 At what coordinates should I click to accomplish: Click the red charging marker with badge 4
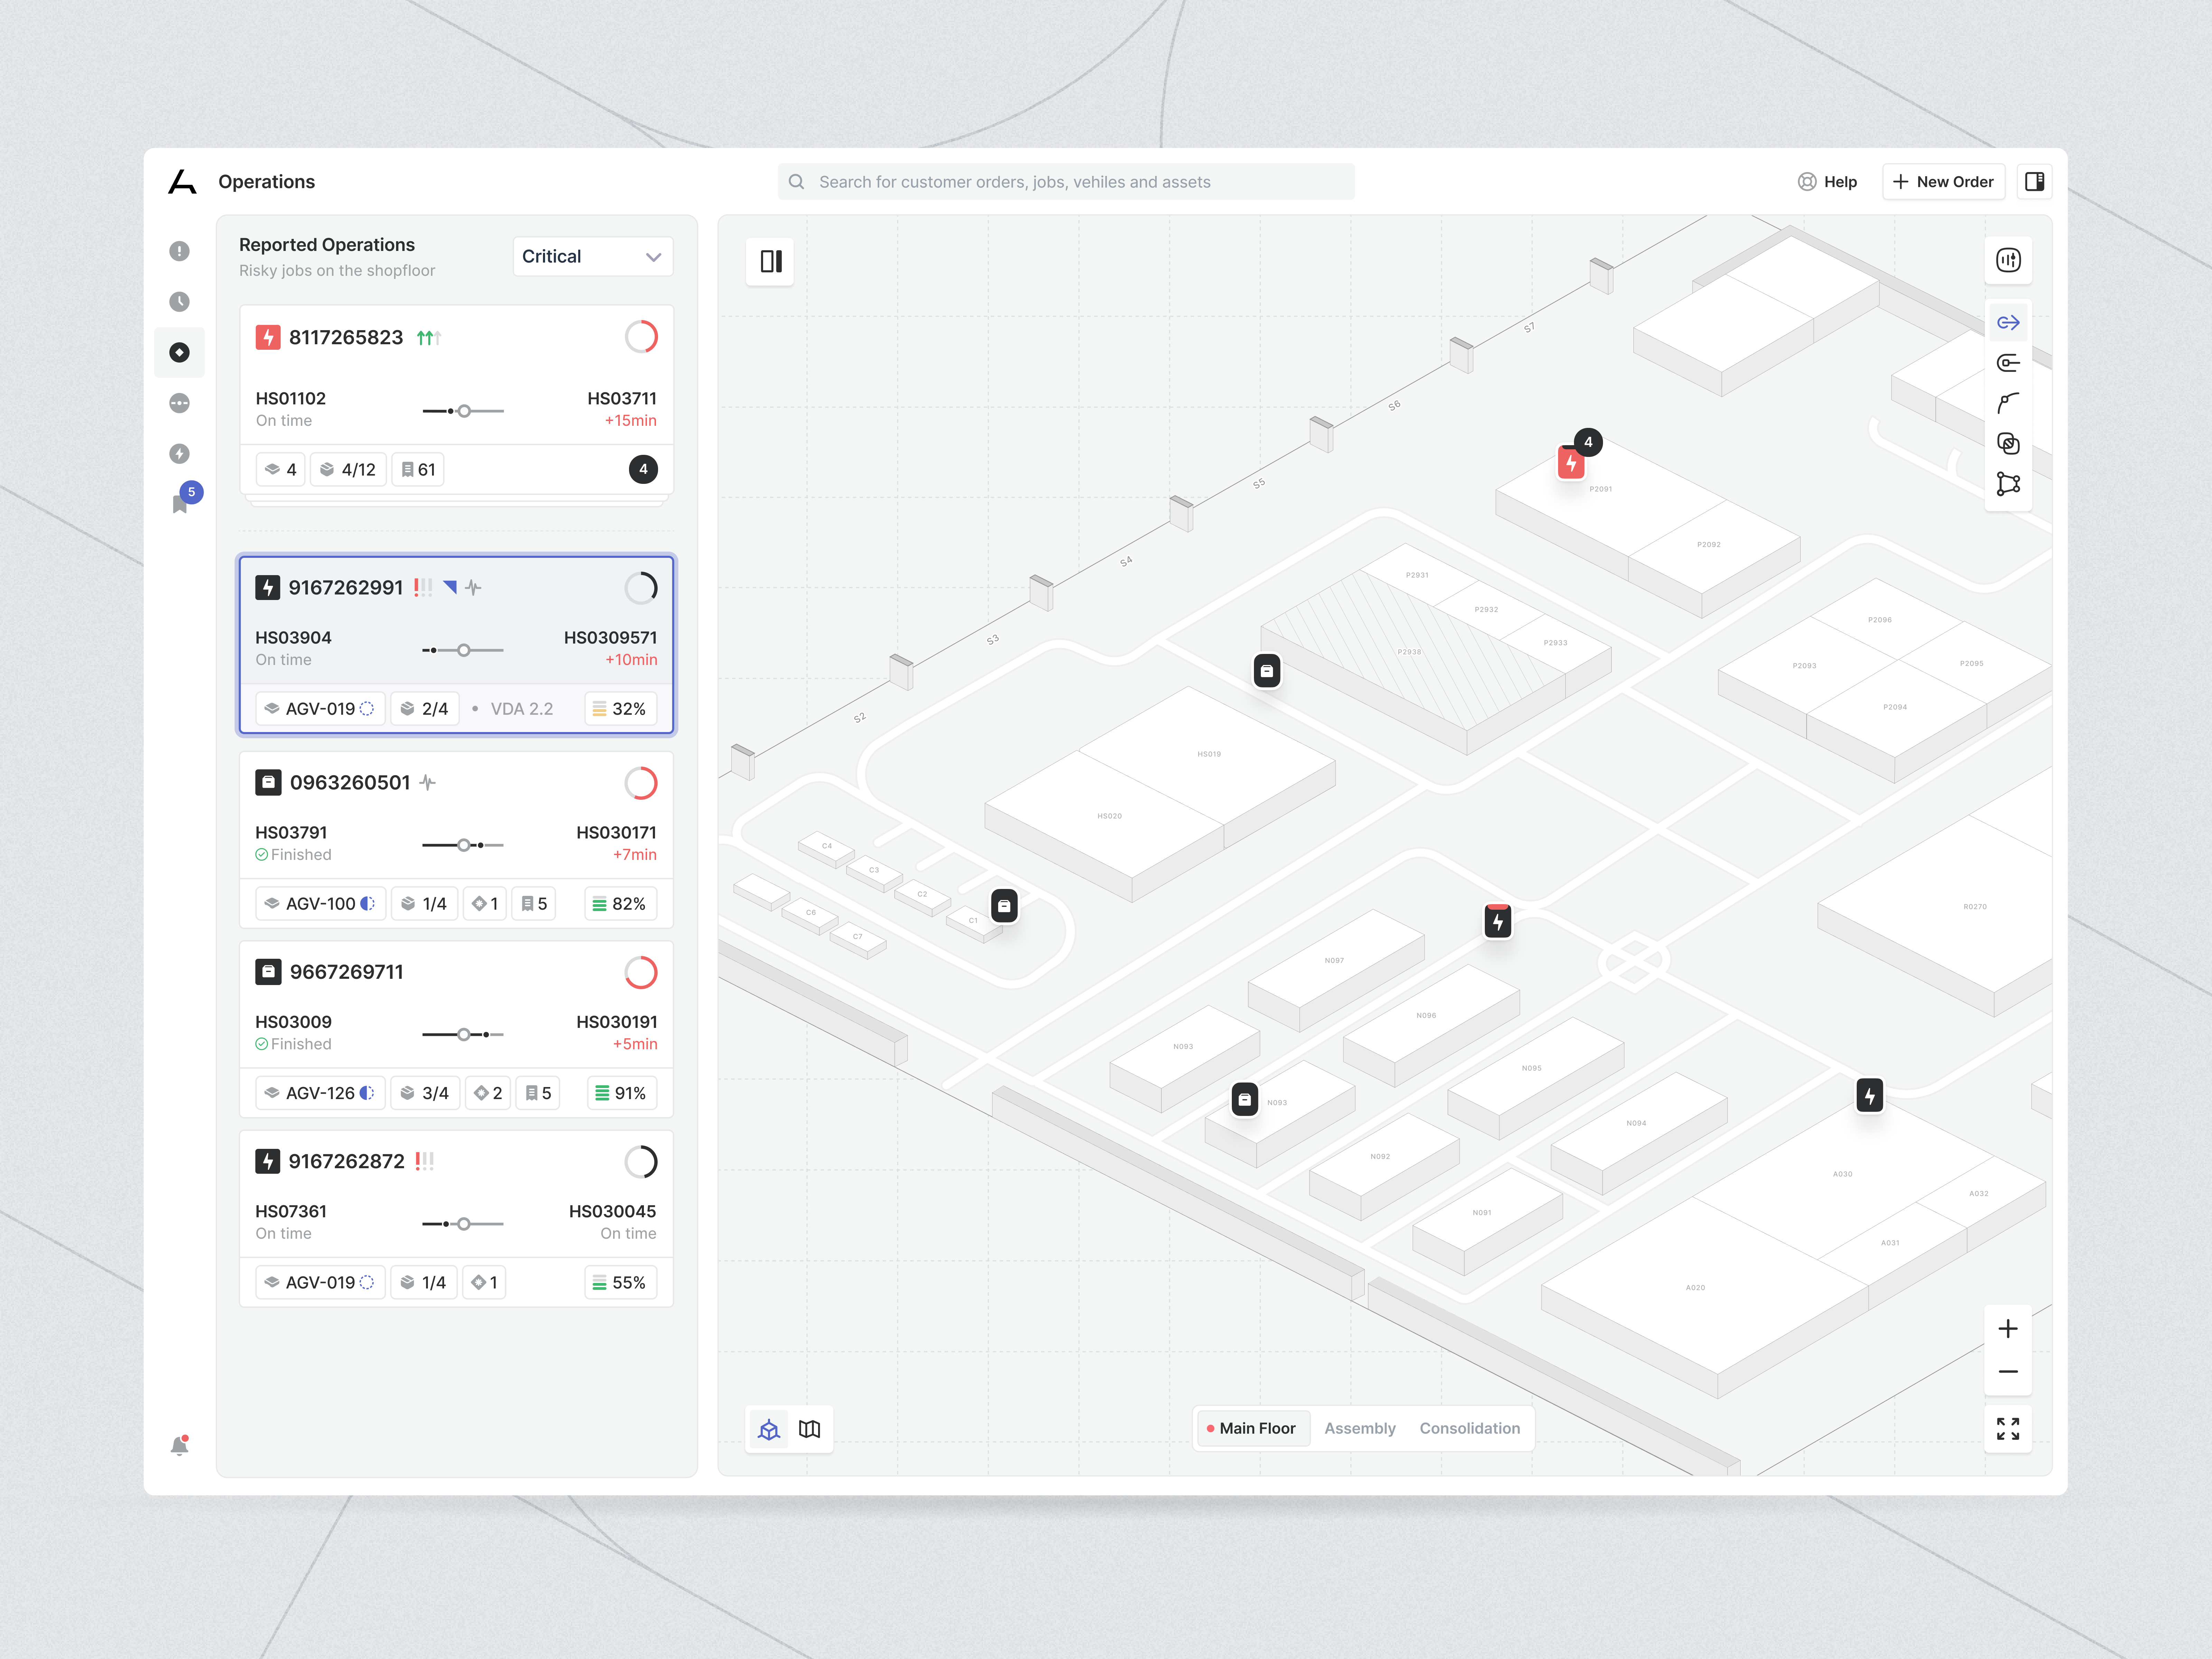click(1571, 463)
